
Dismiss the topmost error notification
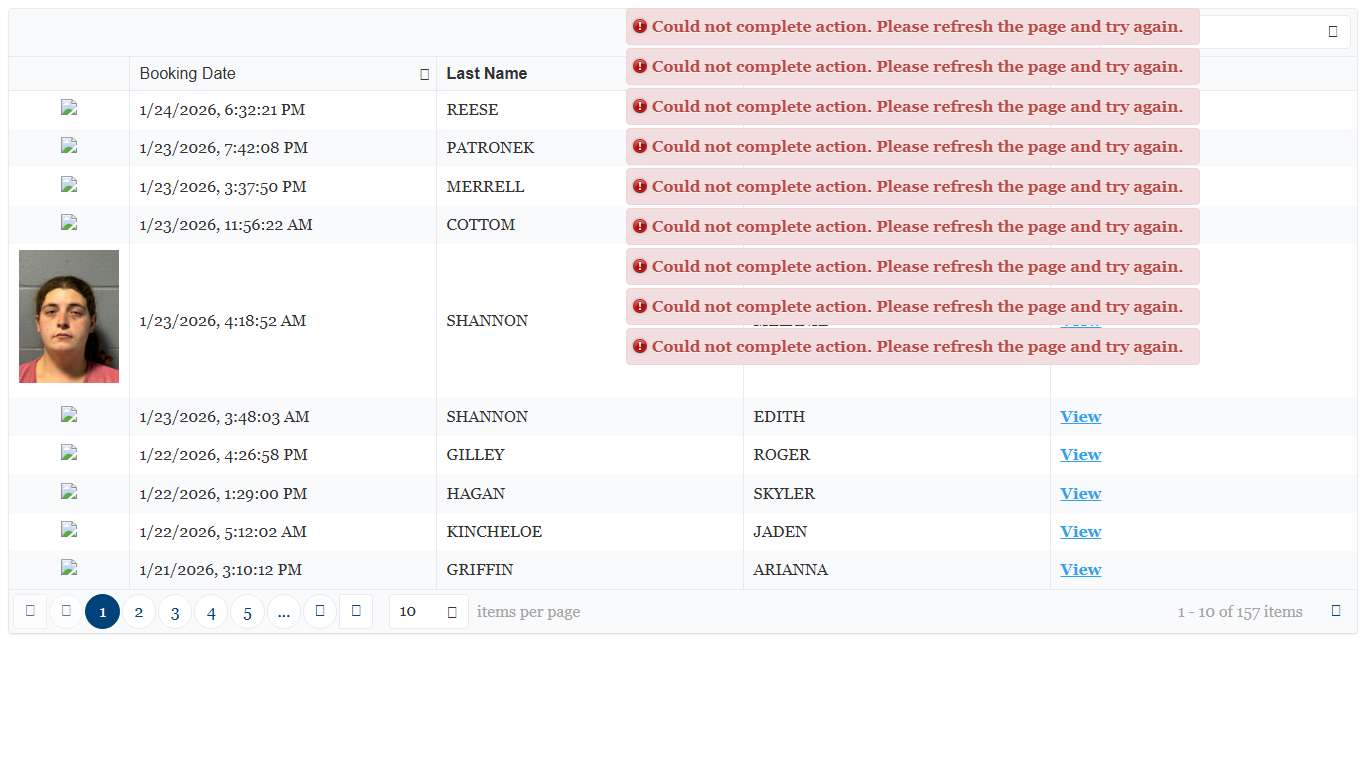click(x=912, y=27)
